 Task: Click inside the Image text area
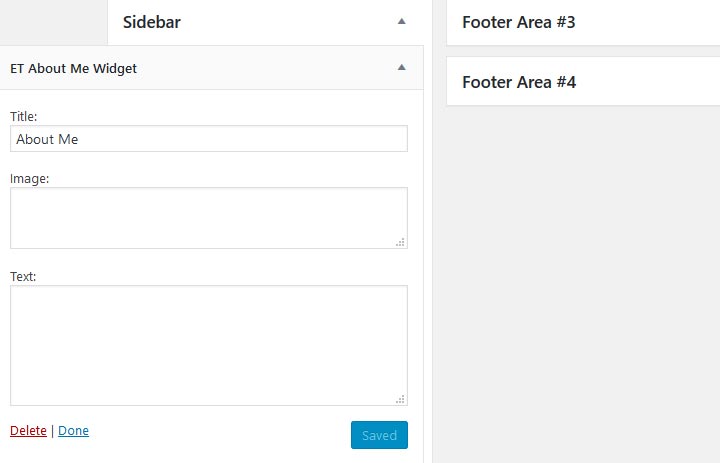pyautogui.click(x=209, y=217)
